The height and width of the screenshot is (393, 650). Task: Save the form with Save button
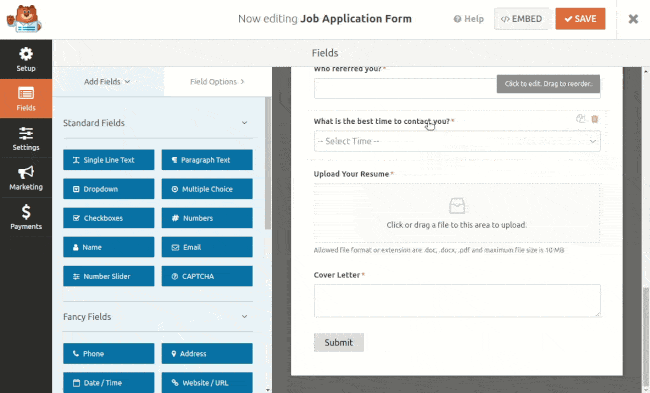580,19
